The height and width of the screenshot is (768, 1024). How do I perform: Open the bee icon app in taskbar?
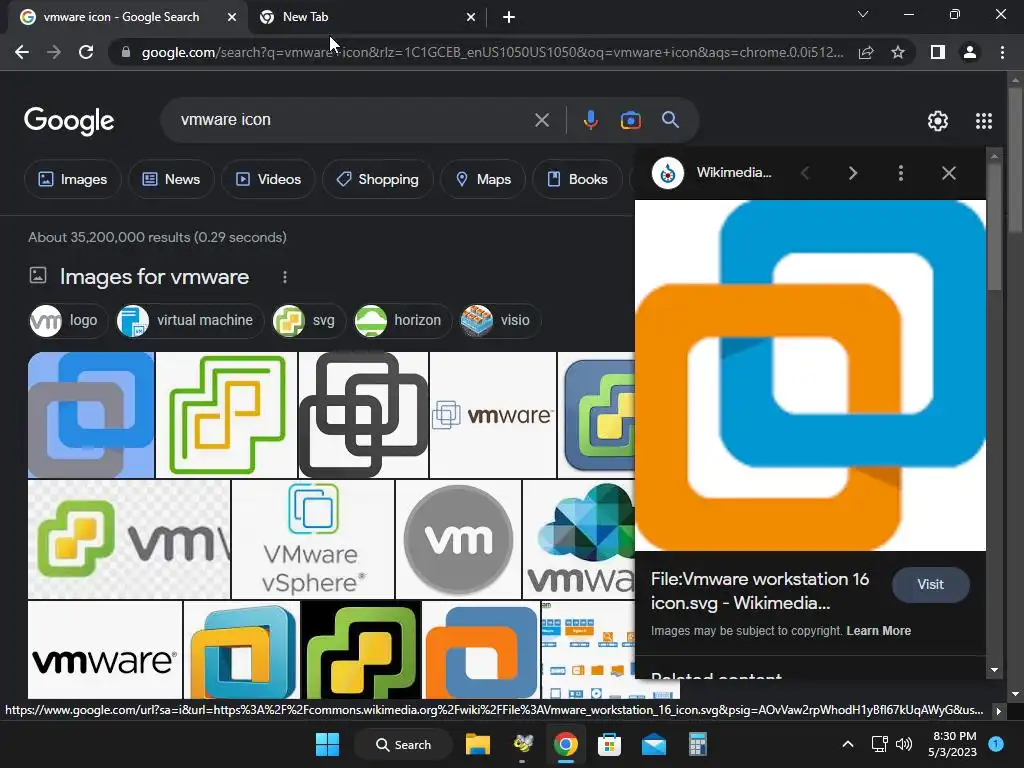pos(522,744)
